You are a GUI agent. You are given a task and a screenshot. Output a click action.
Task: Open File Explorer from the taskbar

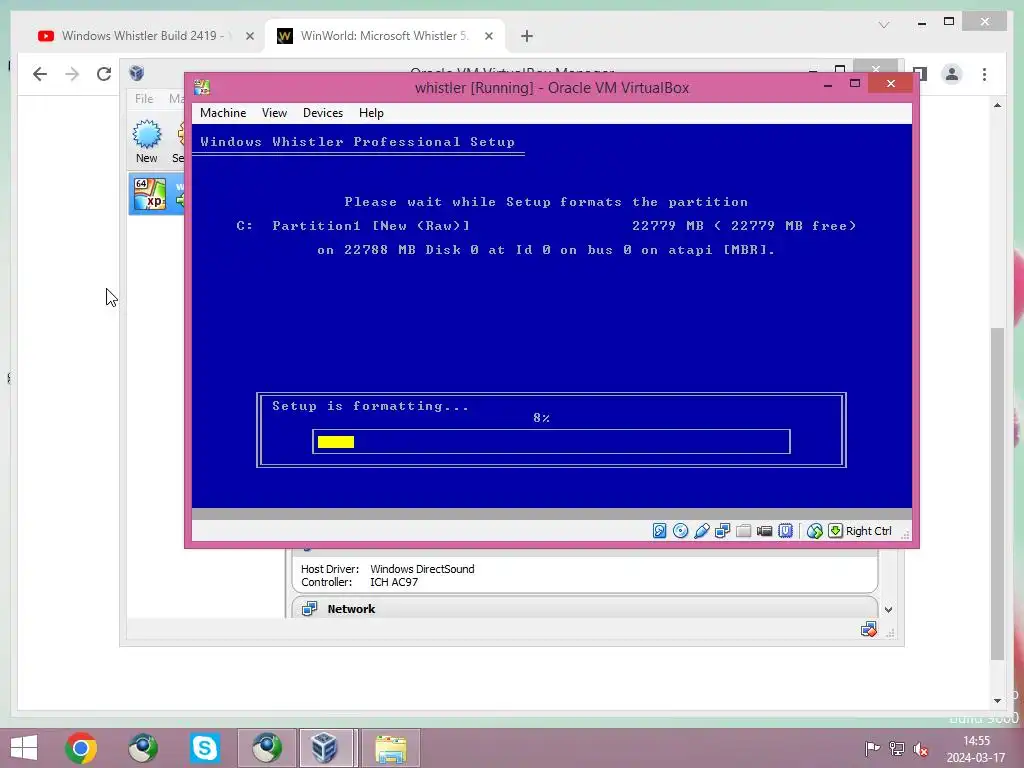pyautogui.click(x=391, y=748)
